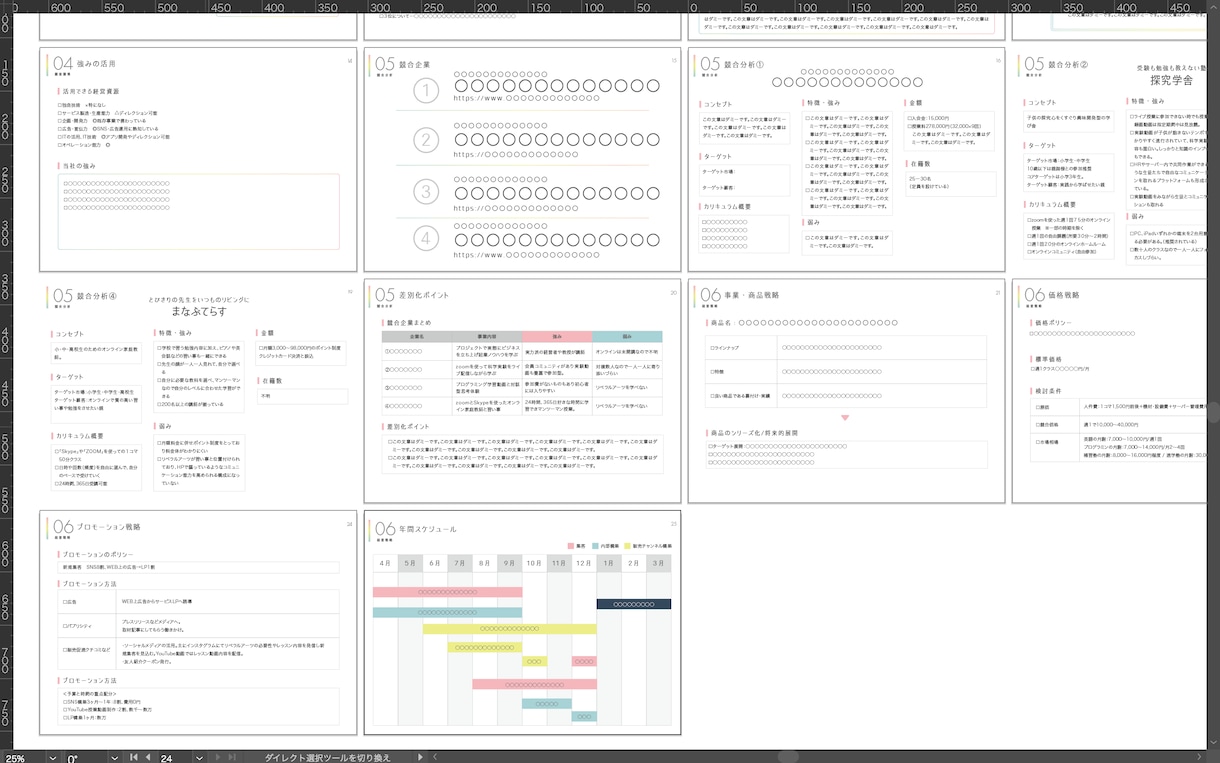
Task: Select the 価格戦略 title text
Action: coord(1063,296)
